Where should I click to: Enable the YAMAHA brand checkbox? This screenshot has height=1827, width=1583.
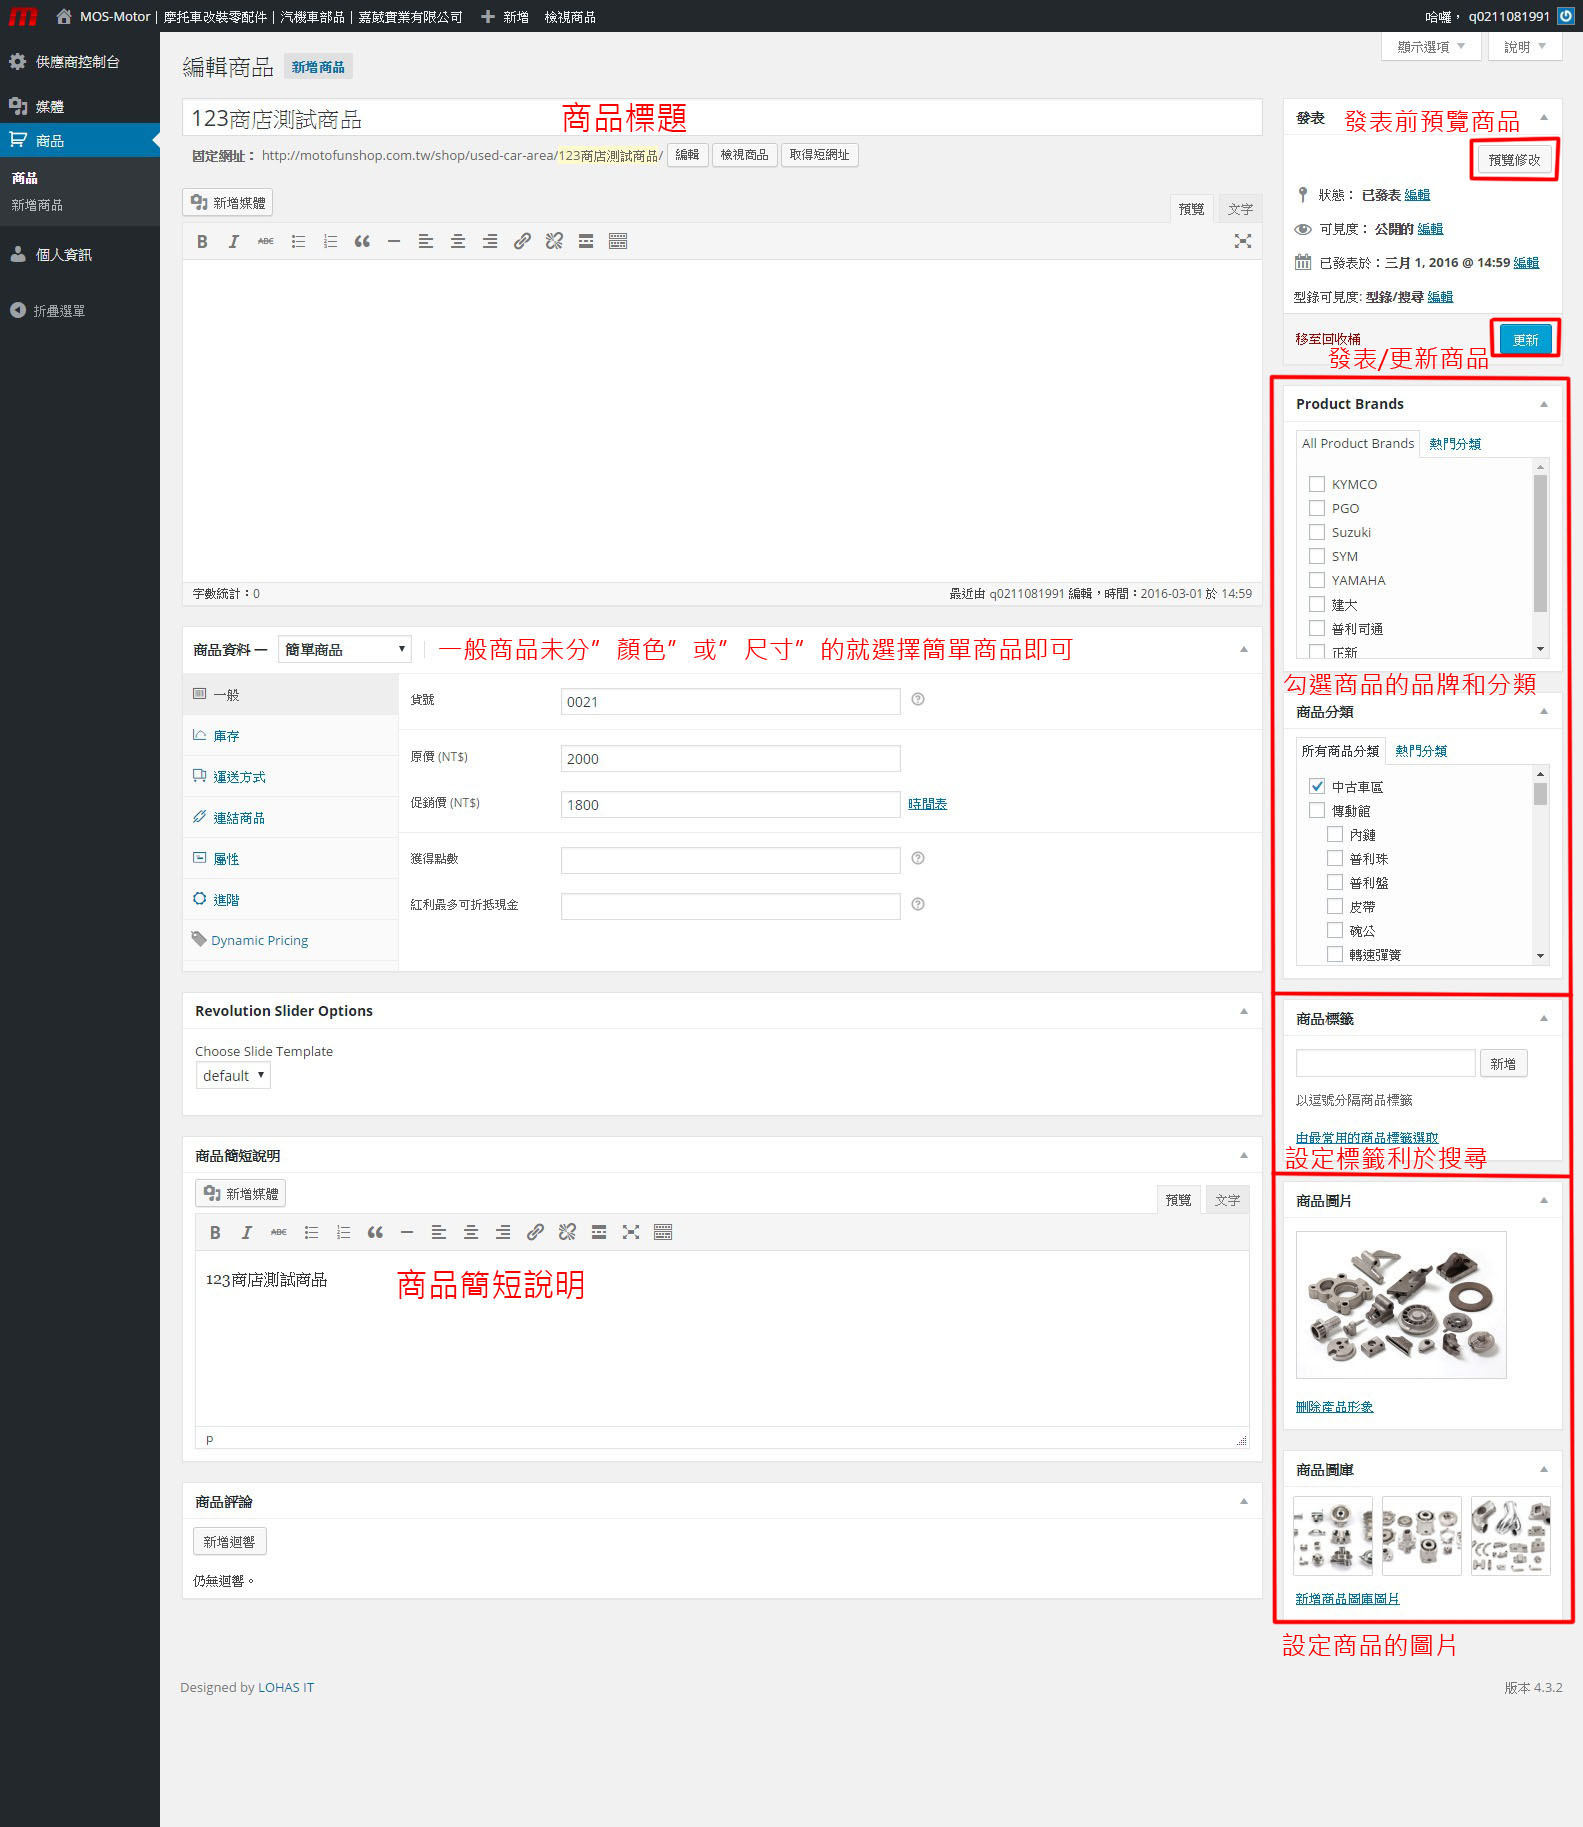[x=1317, y=580]
